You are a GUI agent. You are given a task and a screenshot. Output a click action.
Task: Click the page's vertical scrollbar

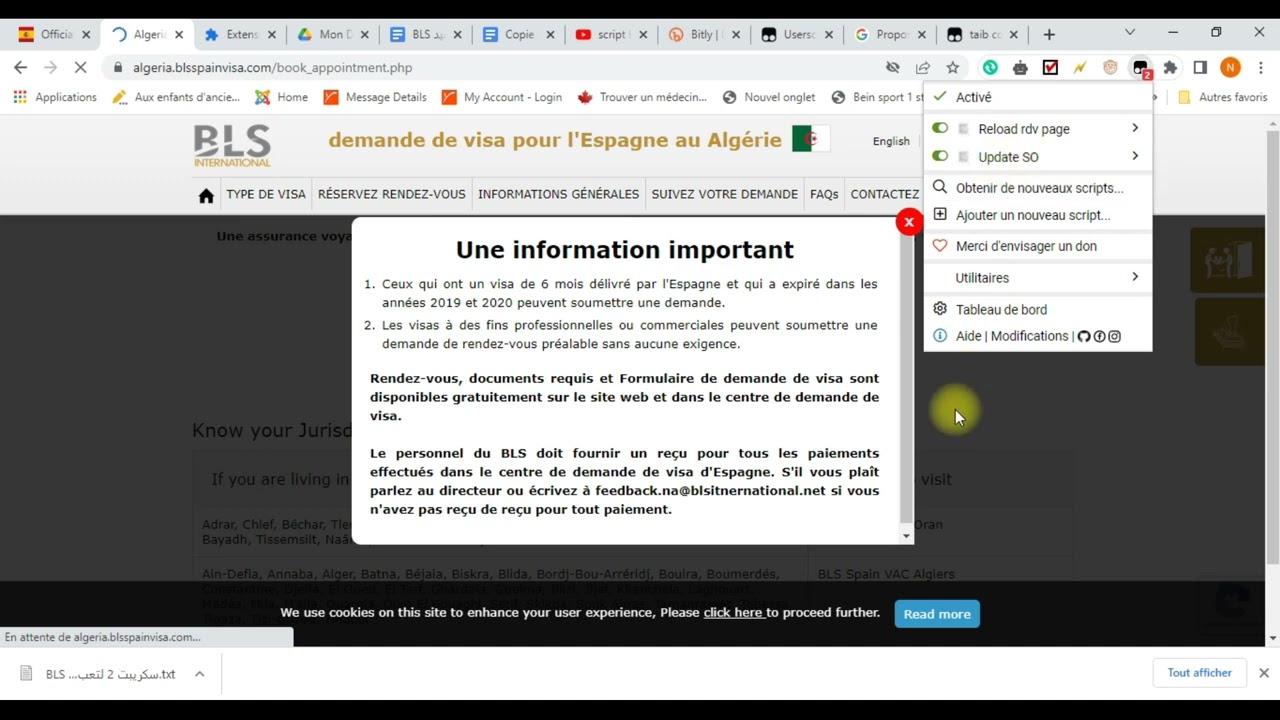pyautogui.click(x=1272, y=346)
